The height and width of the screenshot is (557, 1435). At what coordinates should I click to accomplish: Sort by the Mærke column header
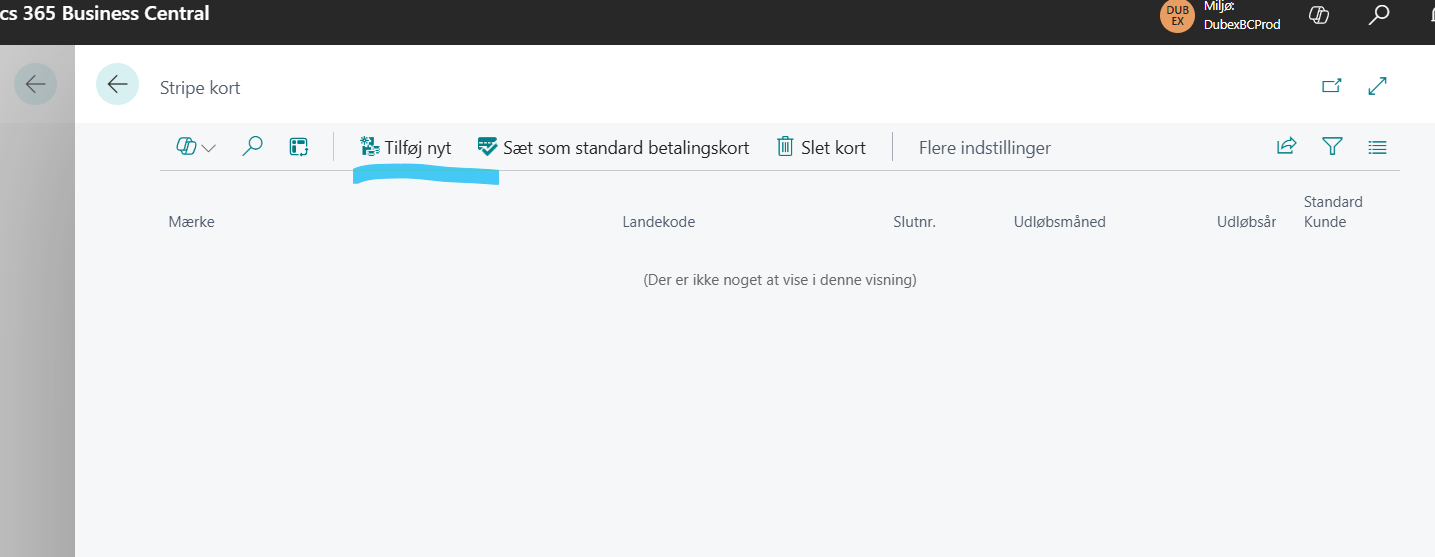click(192, 222)
